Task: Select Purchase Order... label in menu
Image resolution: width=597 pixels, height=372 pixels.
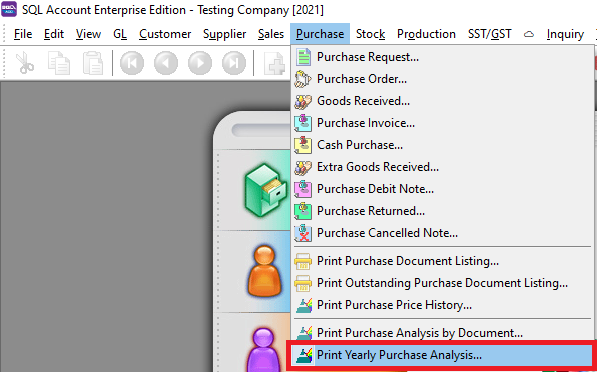Action: pyautogui.click(x=362, y=79)
